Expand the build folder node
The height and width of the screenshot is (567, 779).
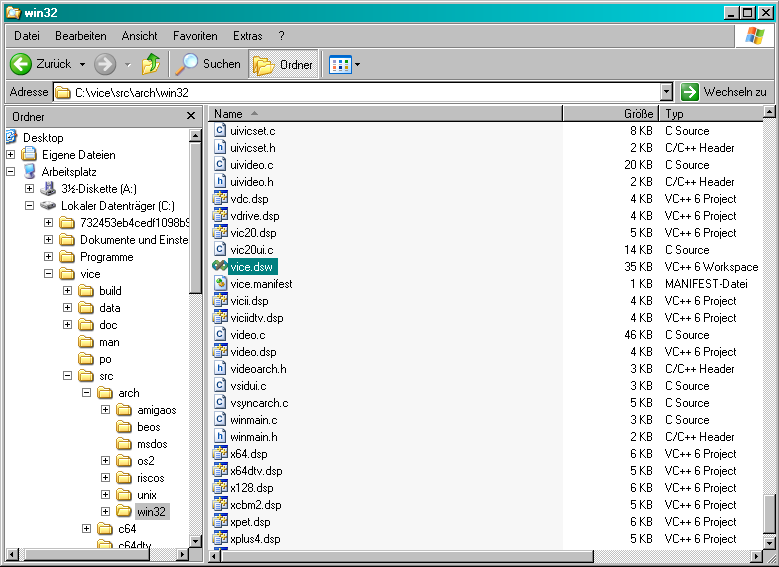pyautogui.click(x=67, y=291)
